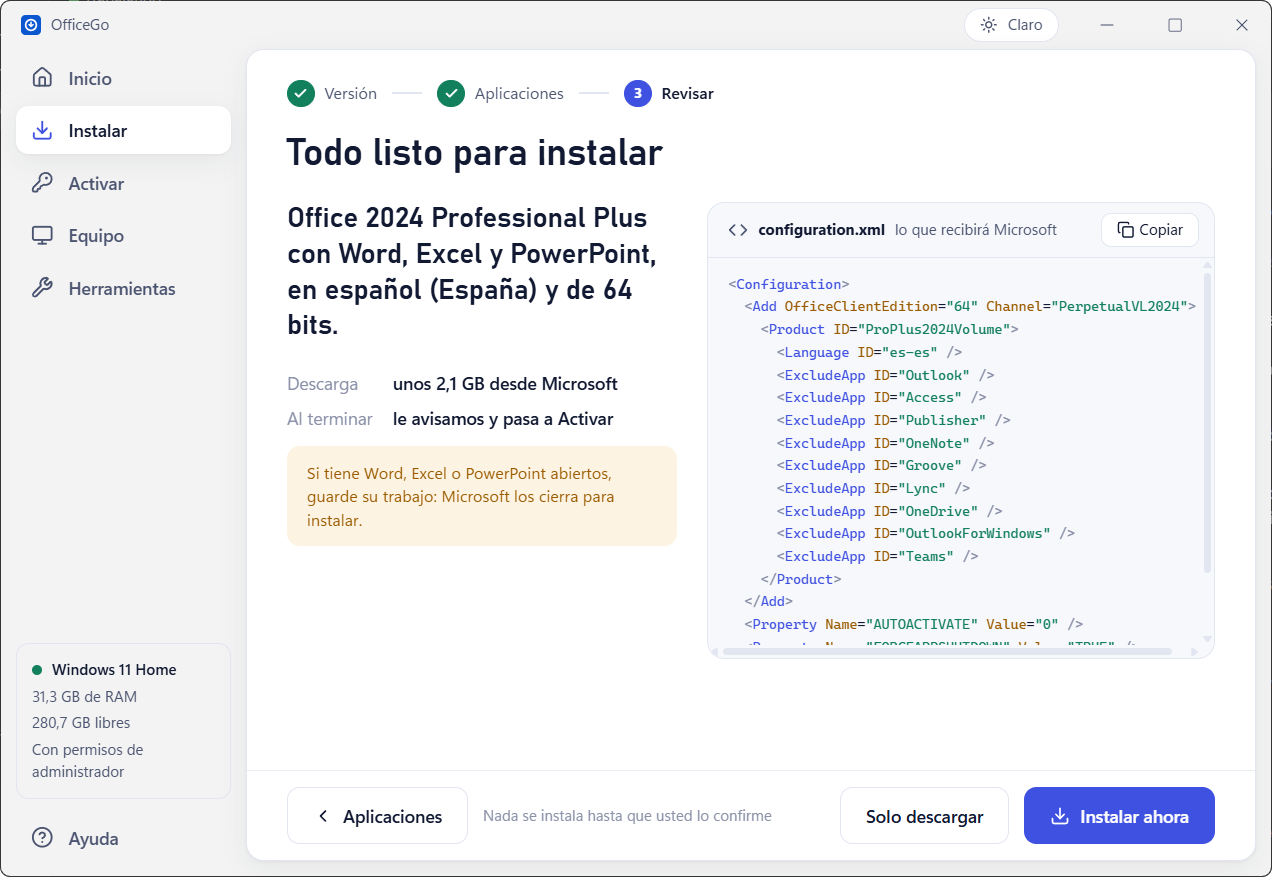The height and width of the screenshot is (877, 1272).
Task: Click the Add OfficeClientEdition="64" line
Action: click(970, 307)
